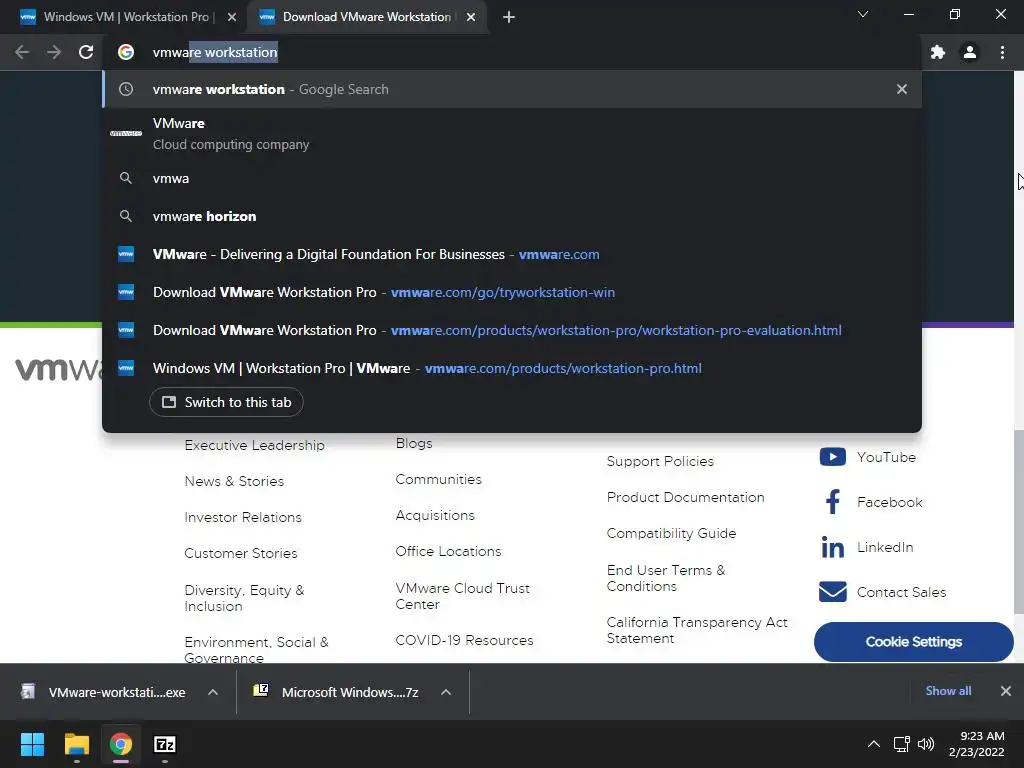Show all downloads

pyautogui.click(x=948, y=691)
